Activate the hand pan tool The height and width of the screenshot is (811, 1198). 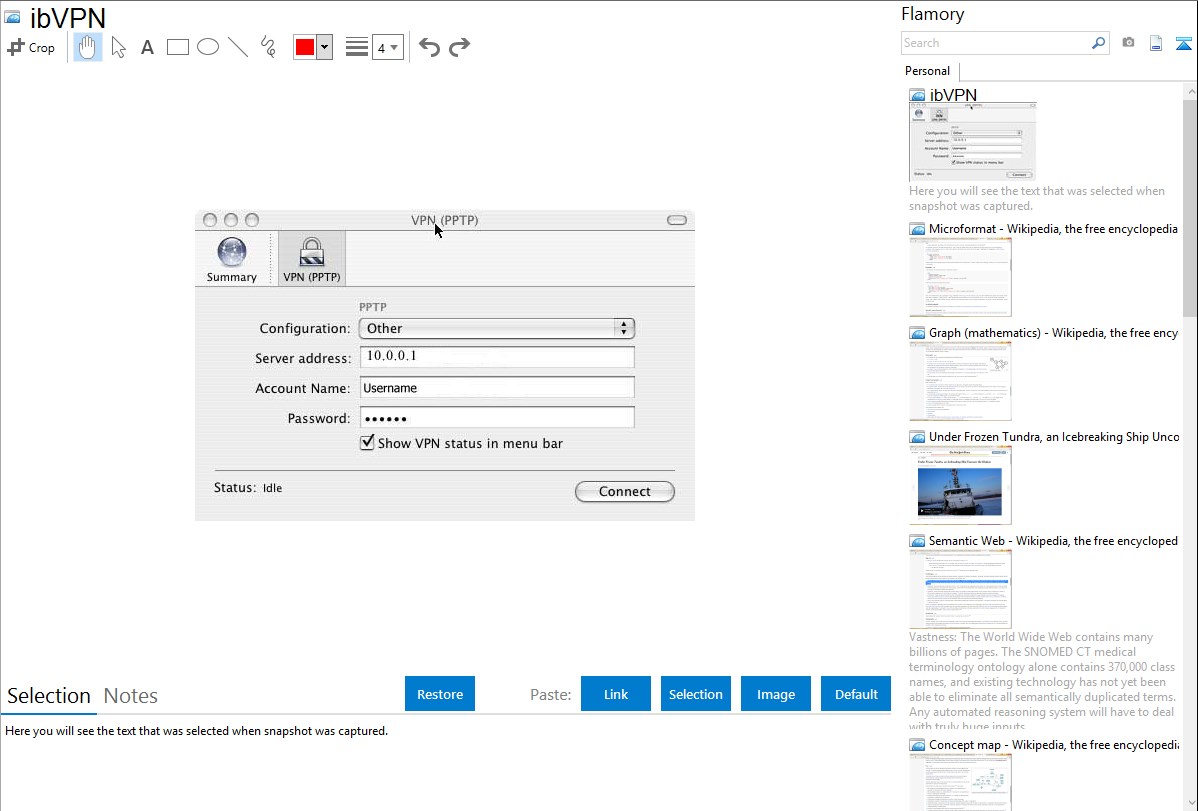coord(88,47)
